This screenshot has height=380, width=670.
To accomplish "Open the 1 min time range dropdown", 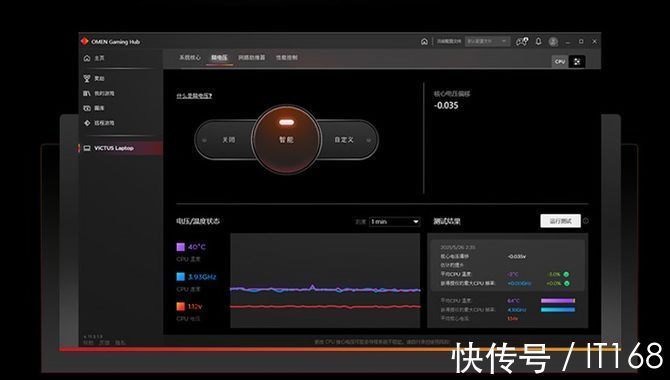I will [x=394, y=221].
